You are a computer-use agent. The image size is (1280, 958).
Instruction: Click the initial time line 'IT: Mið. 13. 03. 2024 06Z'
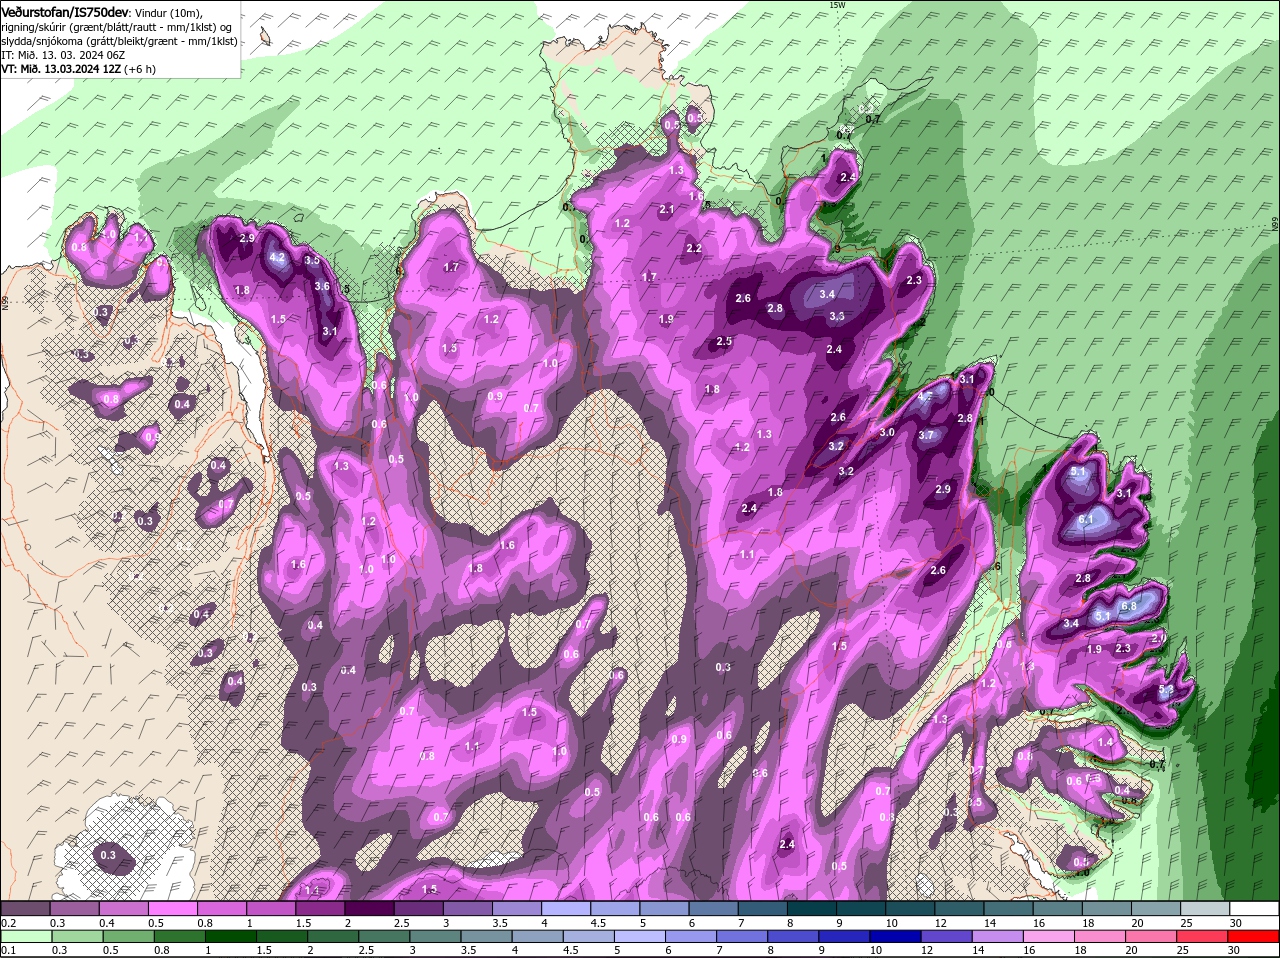(63, 56)
